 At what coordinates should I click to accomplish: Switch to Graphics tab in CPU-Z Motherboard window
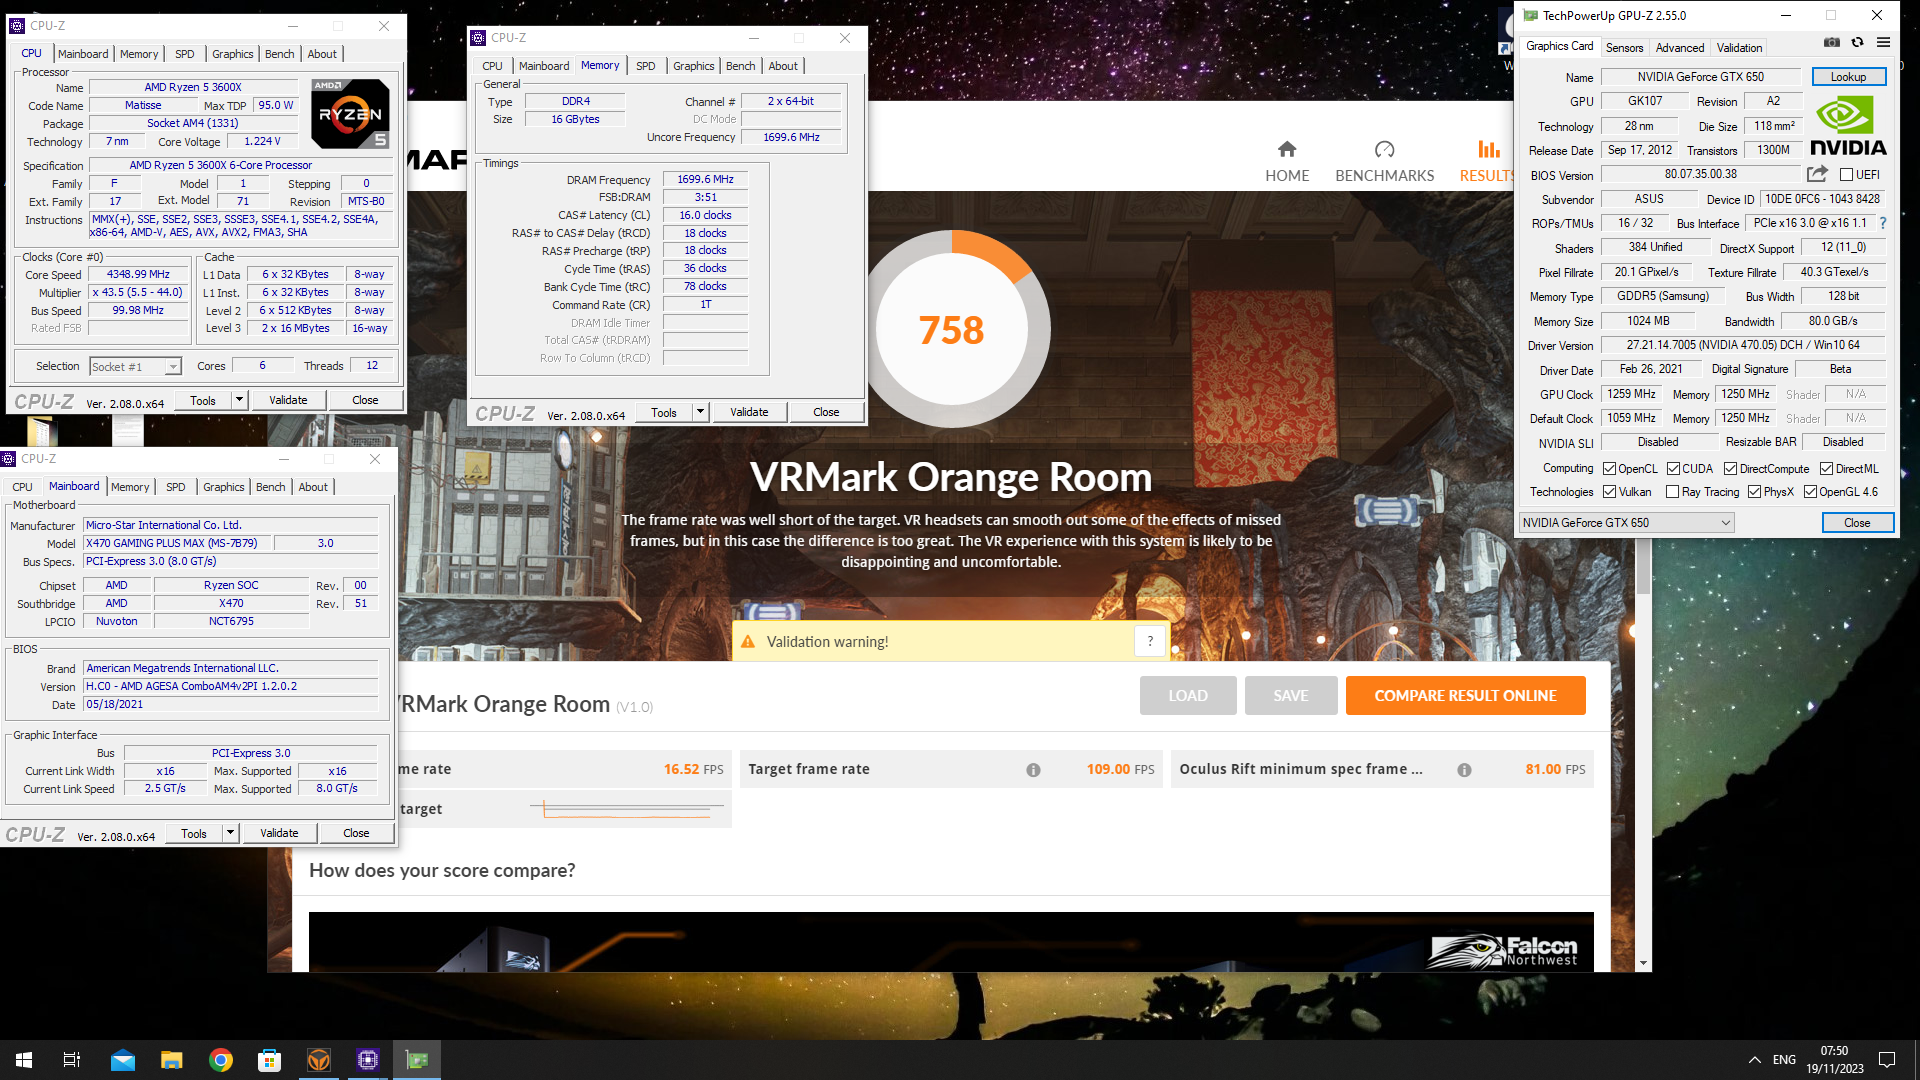(x=223, y=487)
